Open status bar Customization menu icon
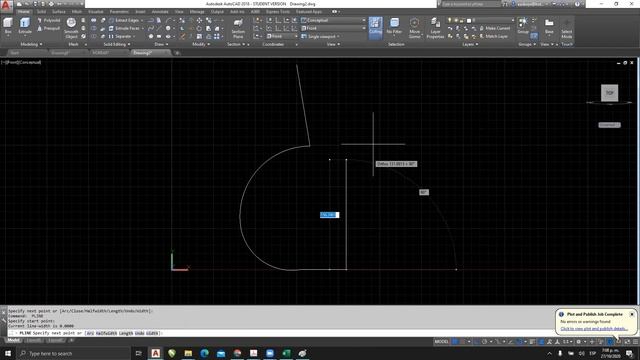 pos(636,342)
